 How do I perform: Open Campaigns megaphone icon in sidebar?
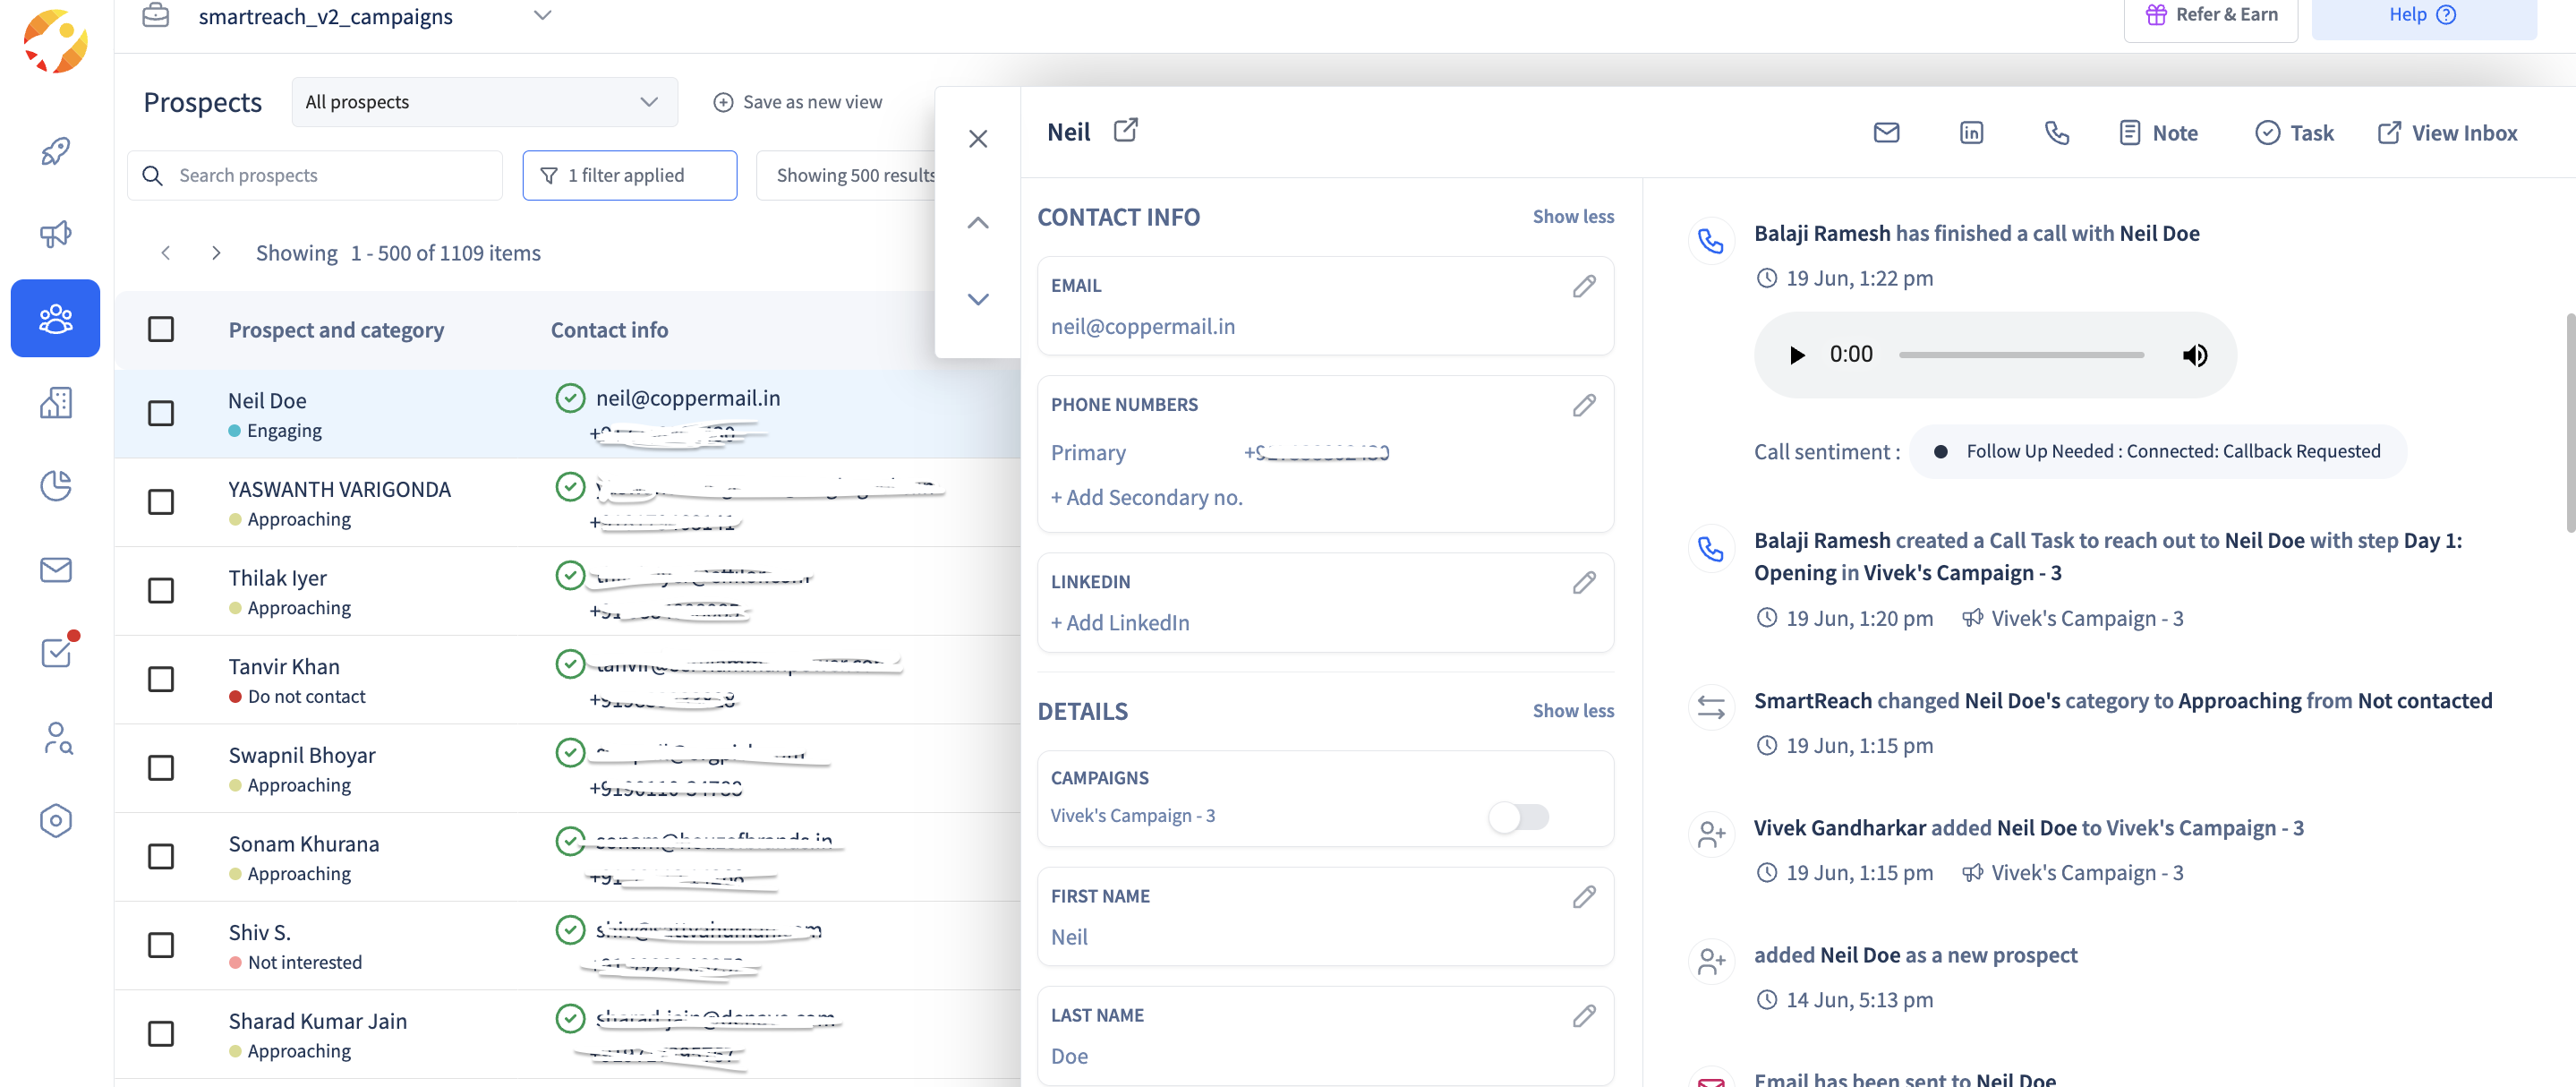[x=55, y=234]
